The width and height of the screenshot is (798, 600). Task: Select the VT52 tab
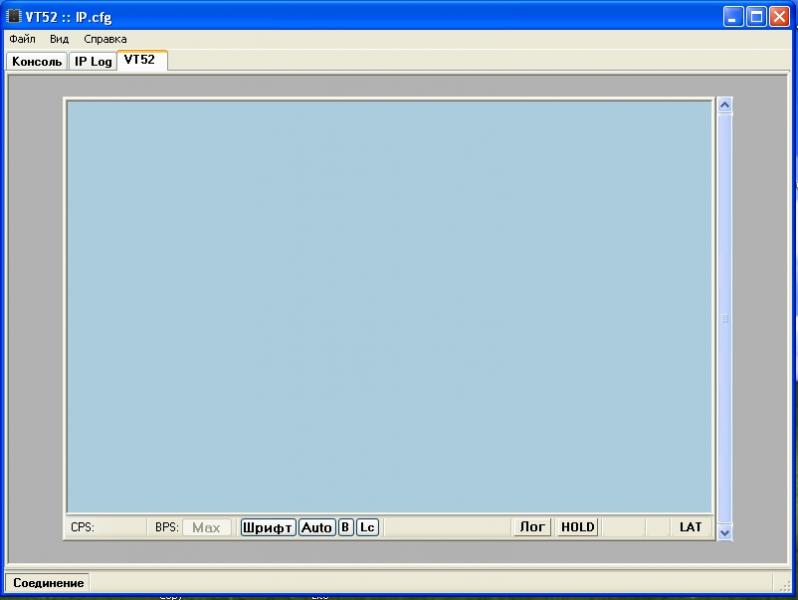pos(140,60)
